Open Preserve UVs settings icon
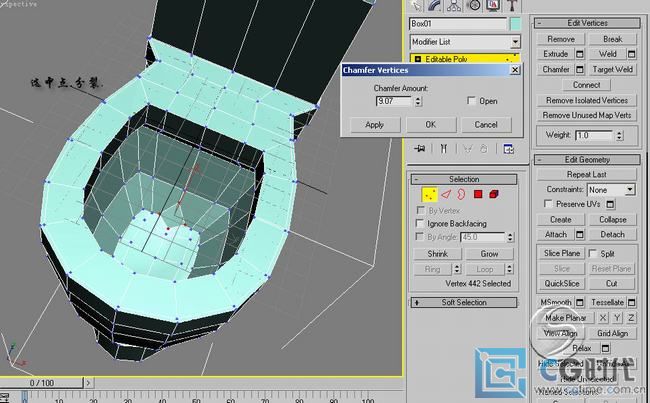The image size is (650, 403). [x=610, y=204]
